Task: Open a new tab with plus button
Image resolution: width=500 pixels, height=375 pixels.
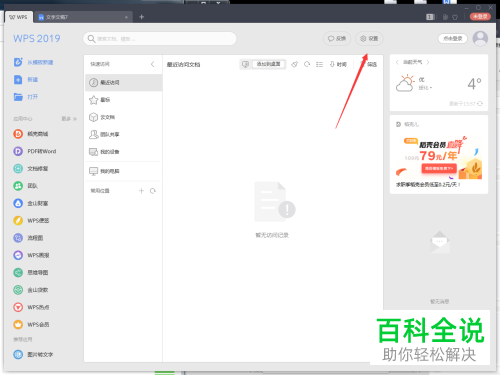Action: click(141, 17)
